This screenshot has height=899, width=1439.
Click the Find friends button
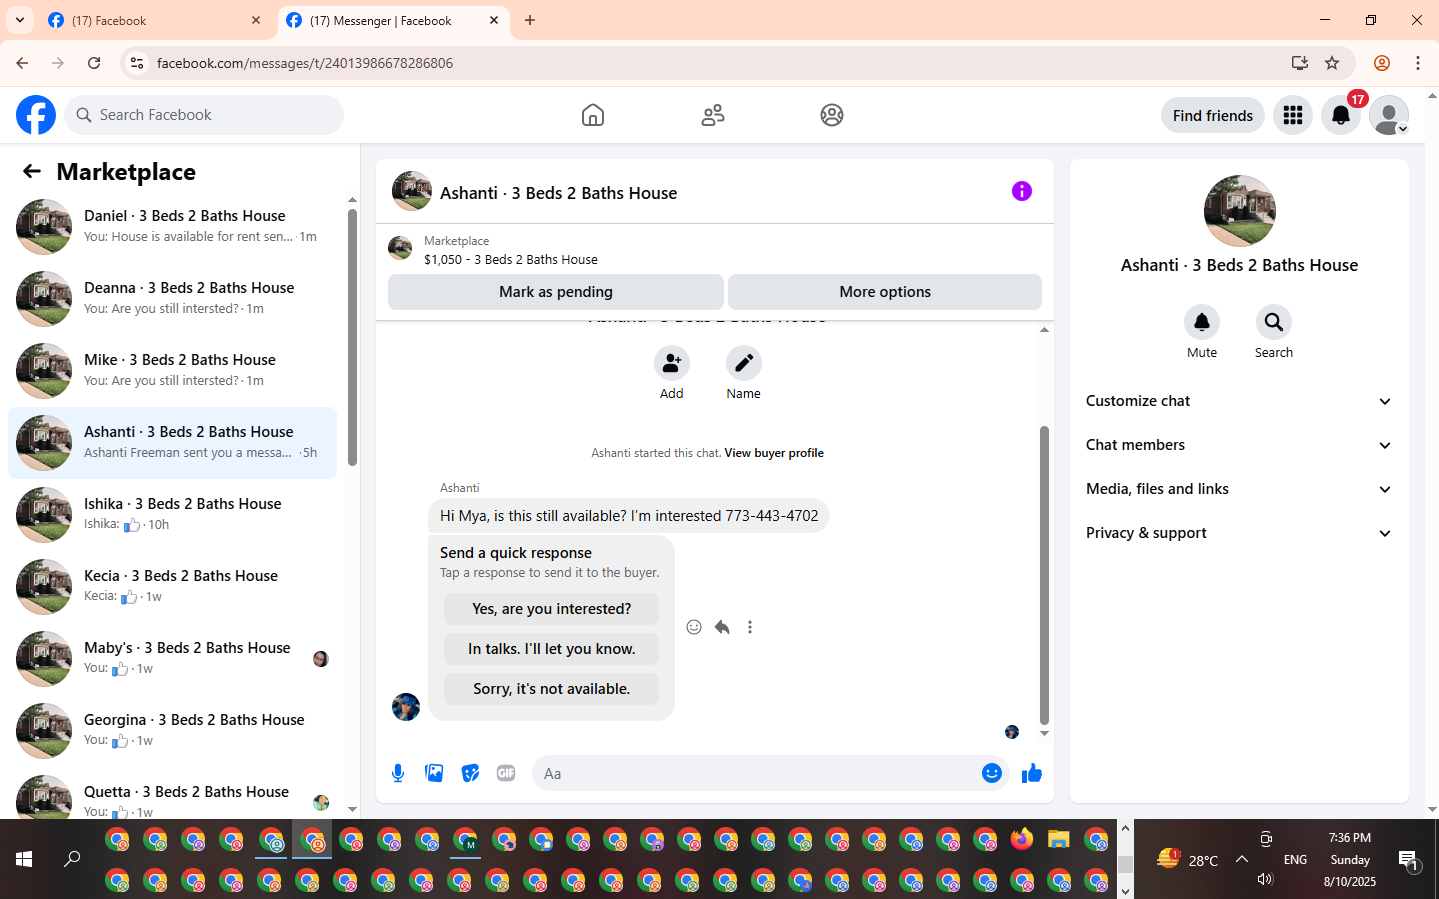click(1213, 115)
